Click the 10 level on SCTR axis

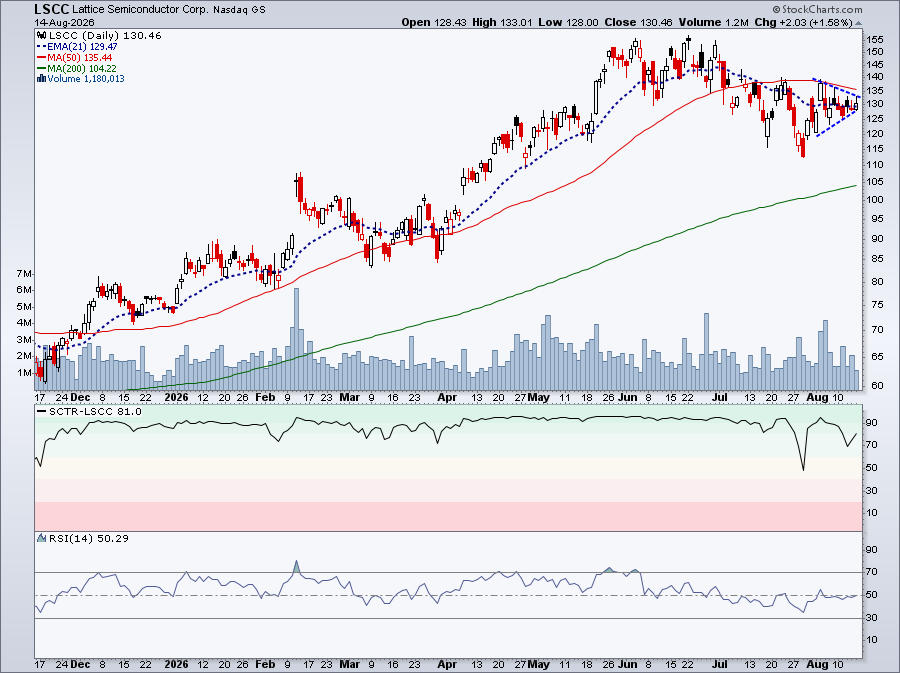pos(872,513)
